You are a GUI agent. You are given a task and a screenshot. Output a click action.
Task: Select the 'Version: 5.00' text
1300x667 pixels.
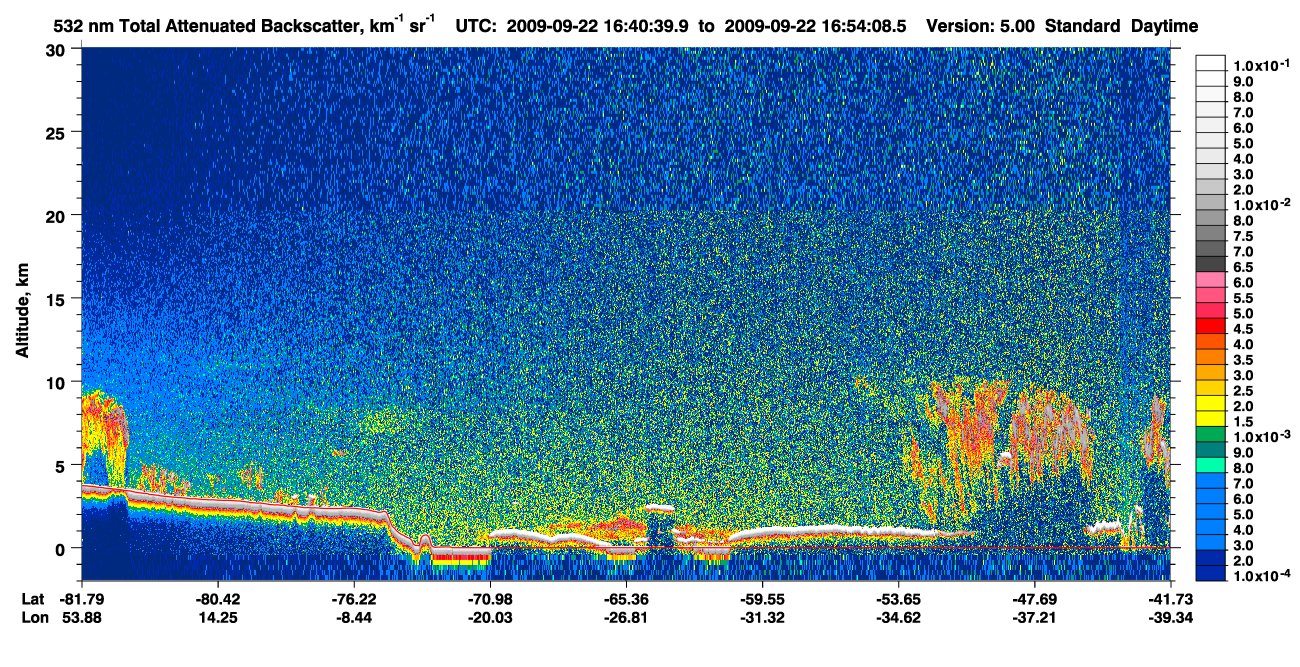tap(981, 27)
